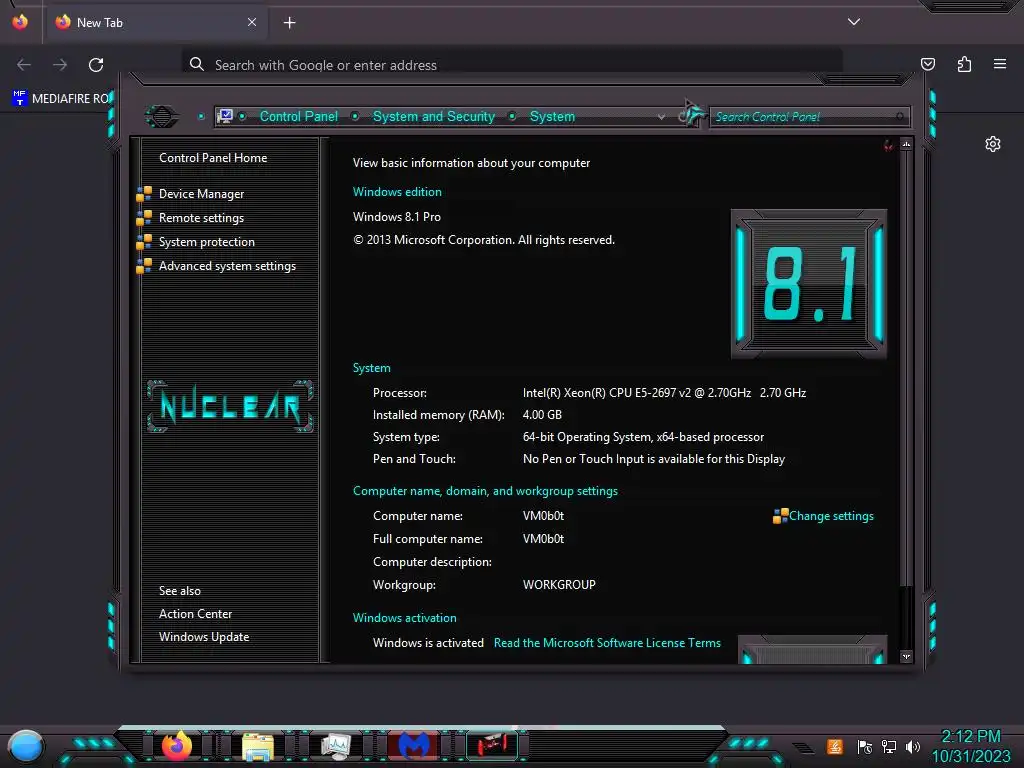Open Advanced system settings
This screenshot has height=768, width=1024.
pos(227,266)
